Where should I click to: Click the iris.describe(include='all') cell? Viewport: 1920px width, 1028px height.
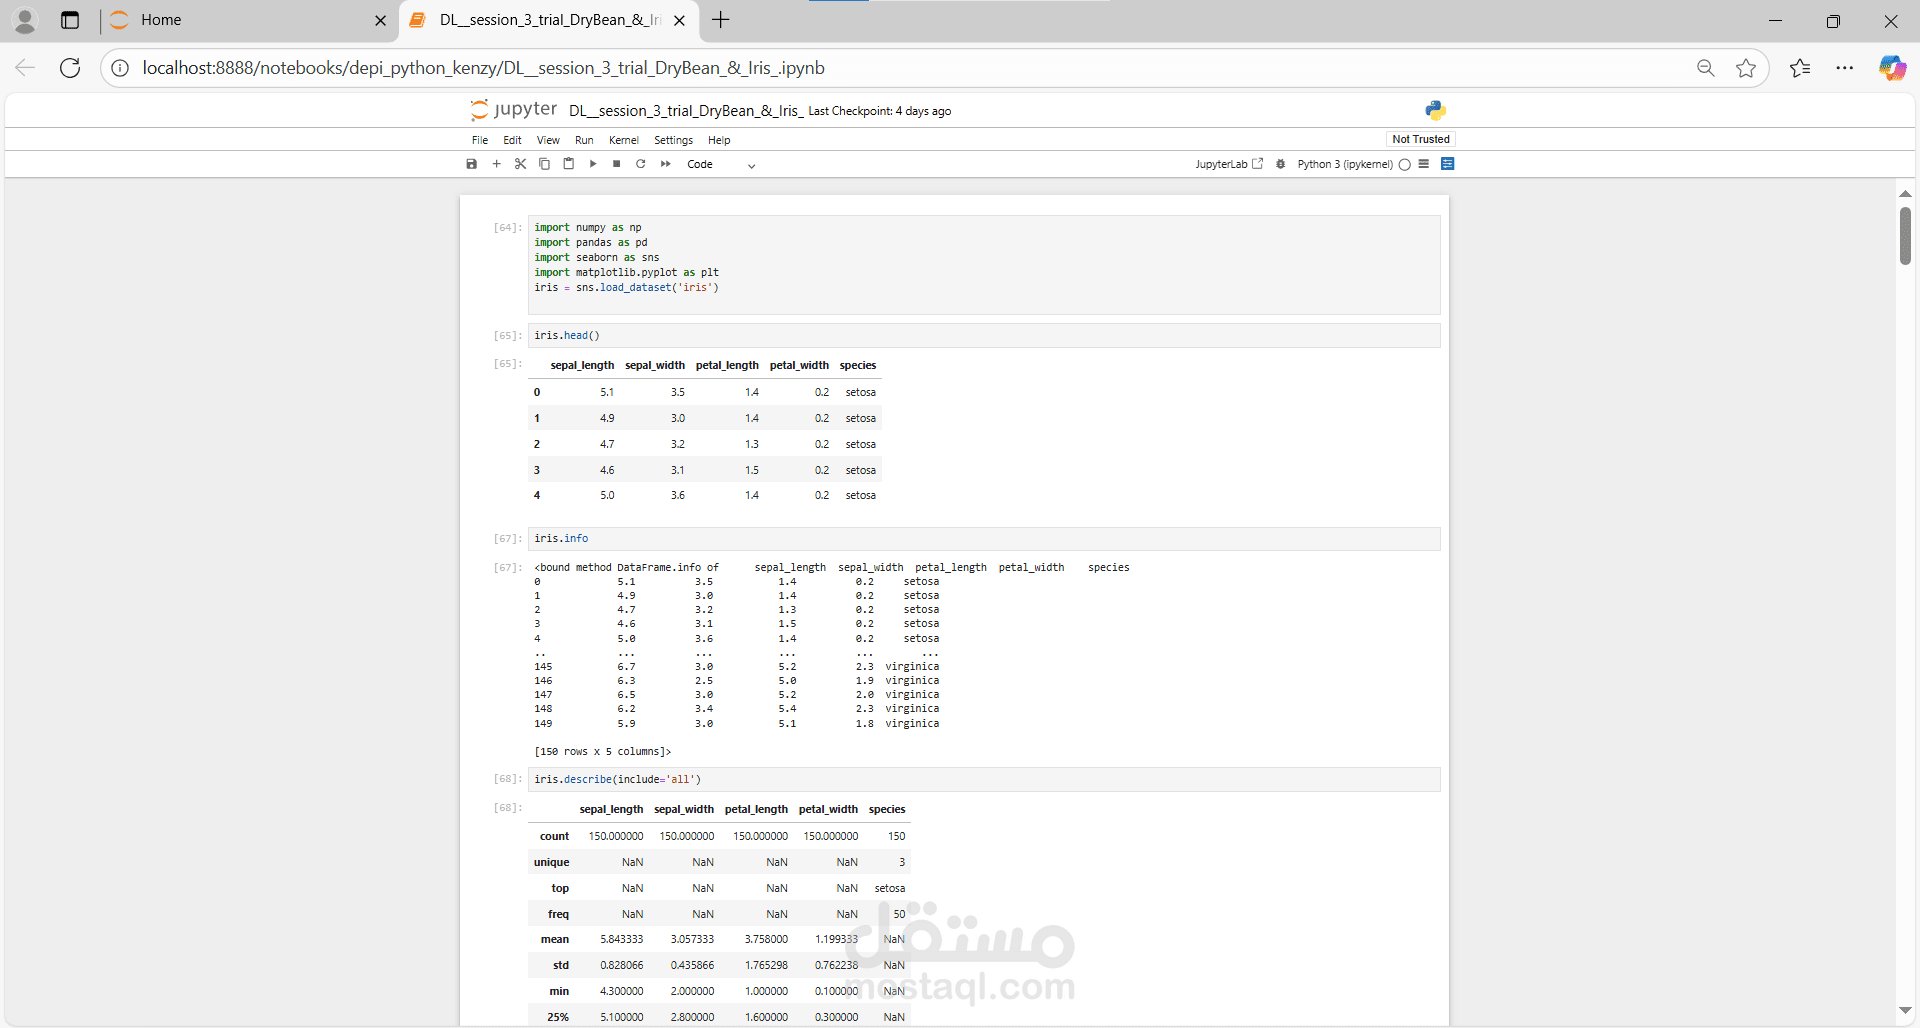(984, 779)
